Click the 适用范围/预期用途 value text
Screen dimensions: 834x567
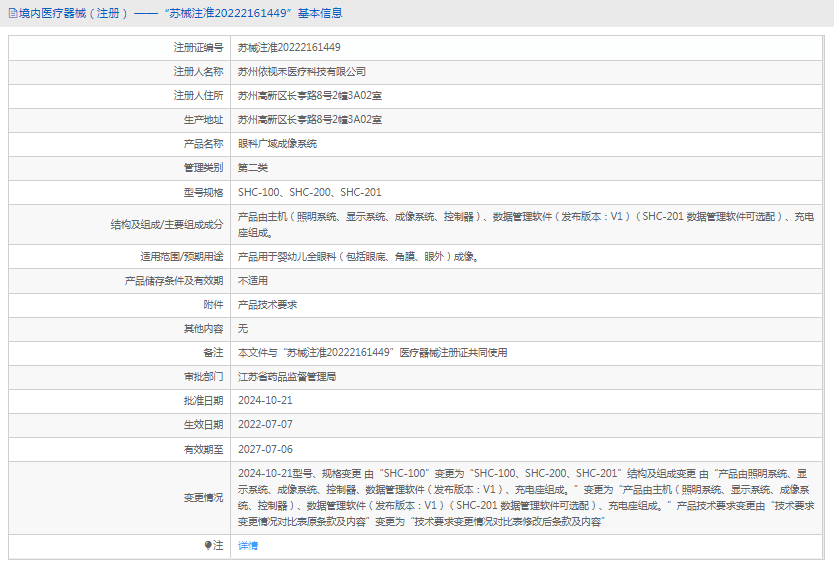coord(357,256)
